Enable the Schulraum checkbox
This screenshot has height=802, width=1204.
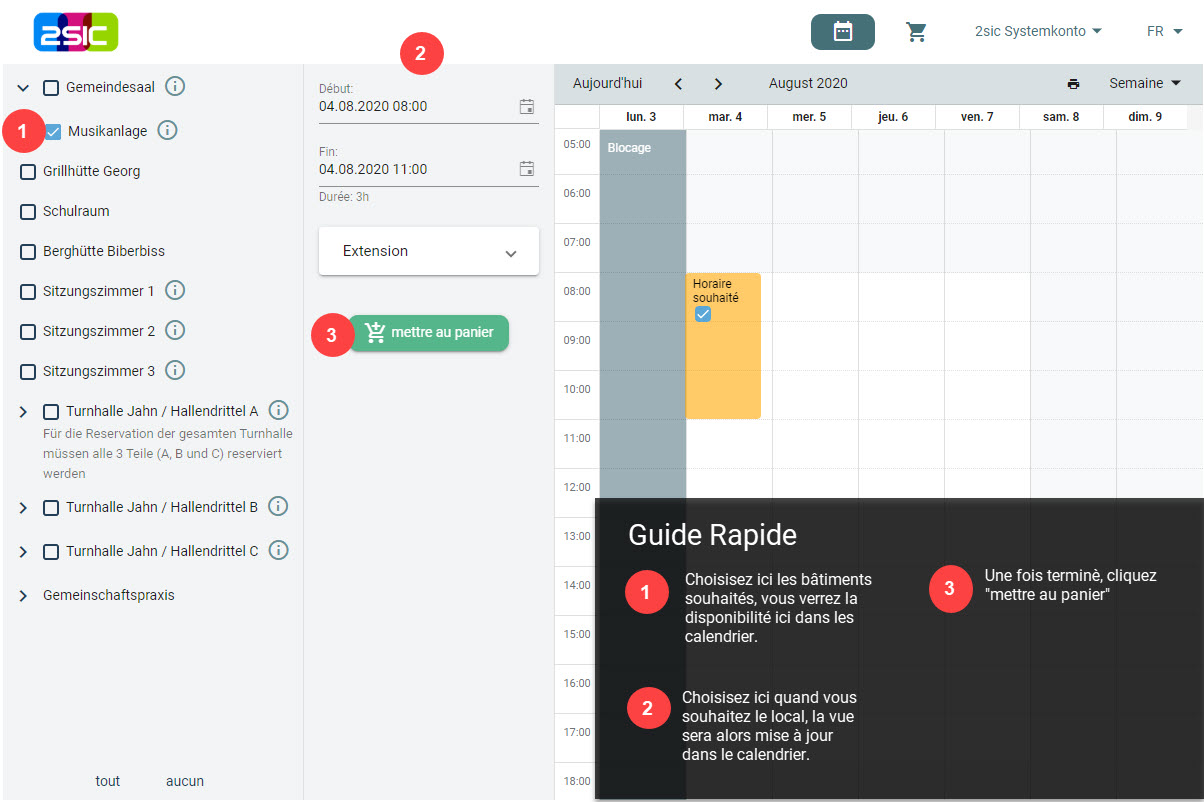pos(28,211)
